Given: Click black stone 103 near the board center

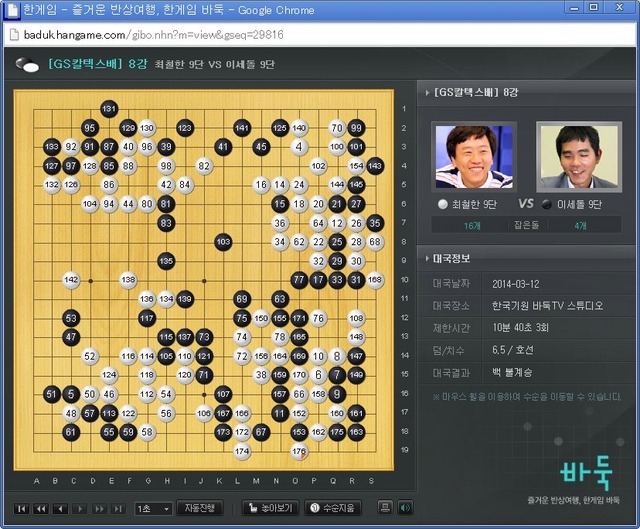Looking at the screenshot, I should click(223, 242).
